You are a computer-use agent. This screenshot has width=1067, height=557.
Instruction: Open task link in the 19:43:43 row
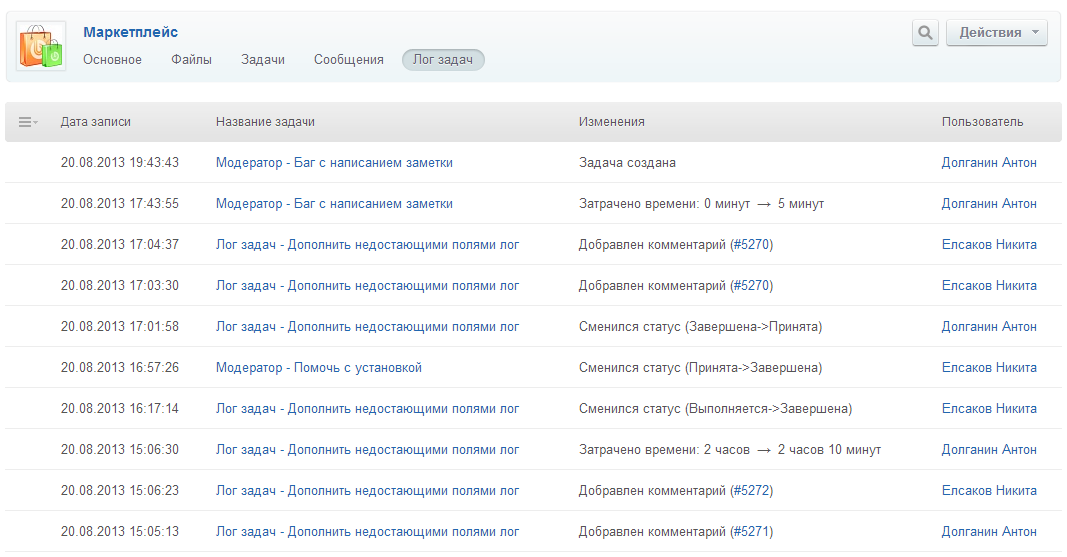[334, 163]
